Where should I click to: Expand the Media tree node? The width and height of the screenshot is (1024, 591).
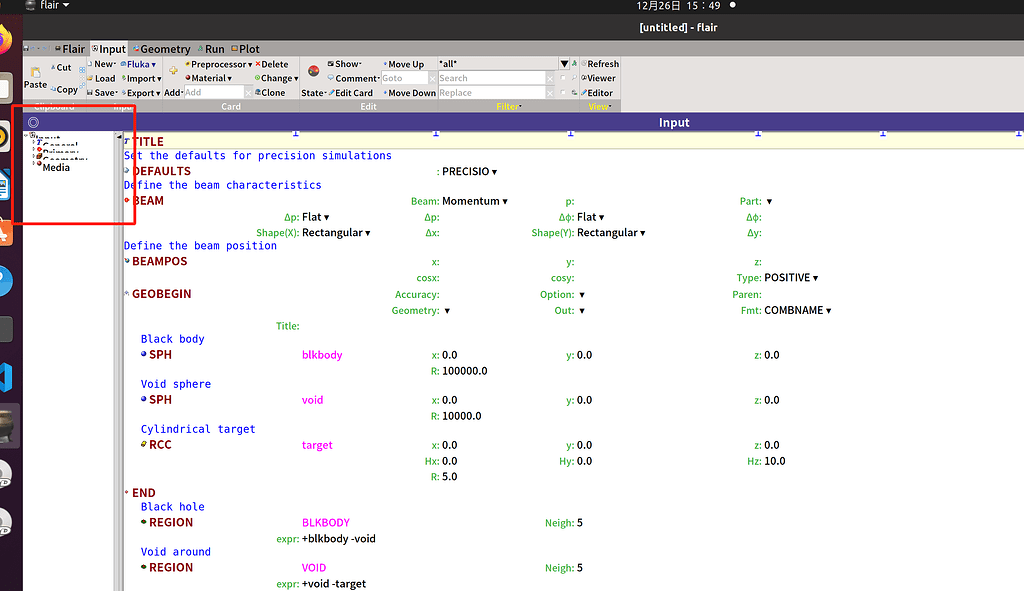(34, 163)
